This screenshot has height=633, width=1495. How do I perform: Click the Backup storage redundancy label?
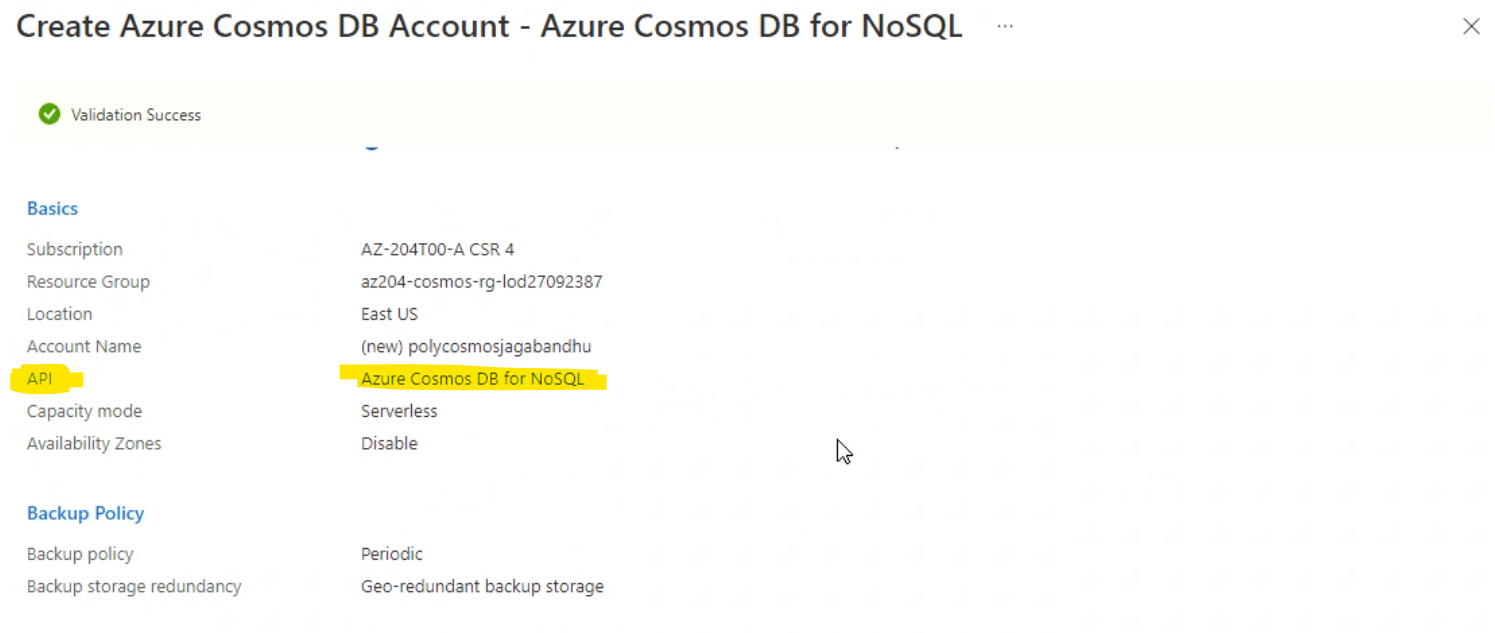click(134, 586)
